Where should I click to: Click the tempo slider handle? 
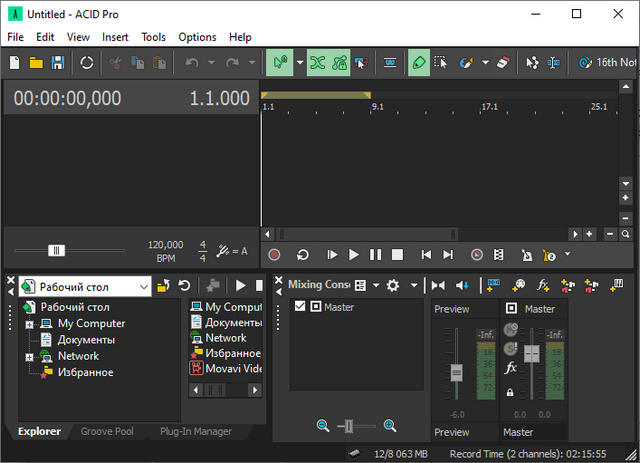(57, 250)
